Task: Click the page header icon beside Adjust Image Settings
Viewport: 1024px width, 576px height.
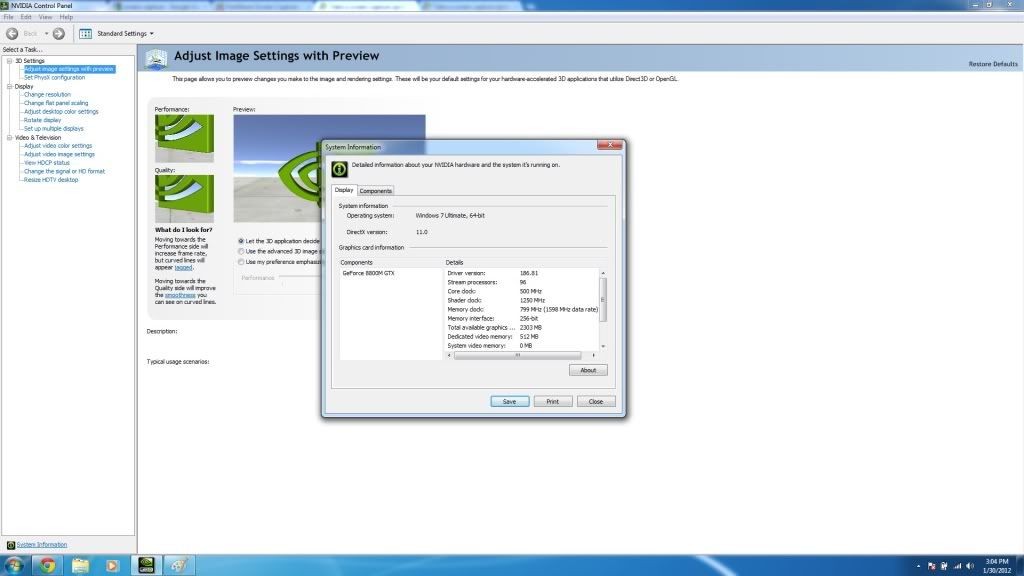Action: coord(156,59)
